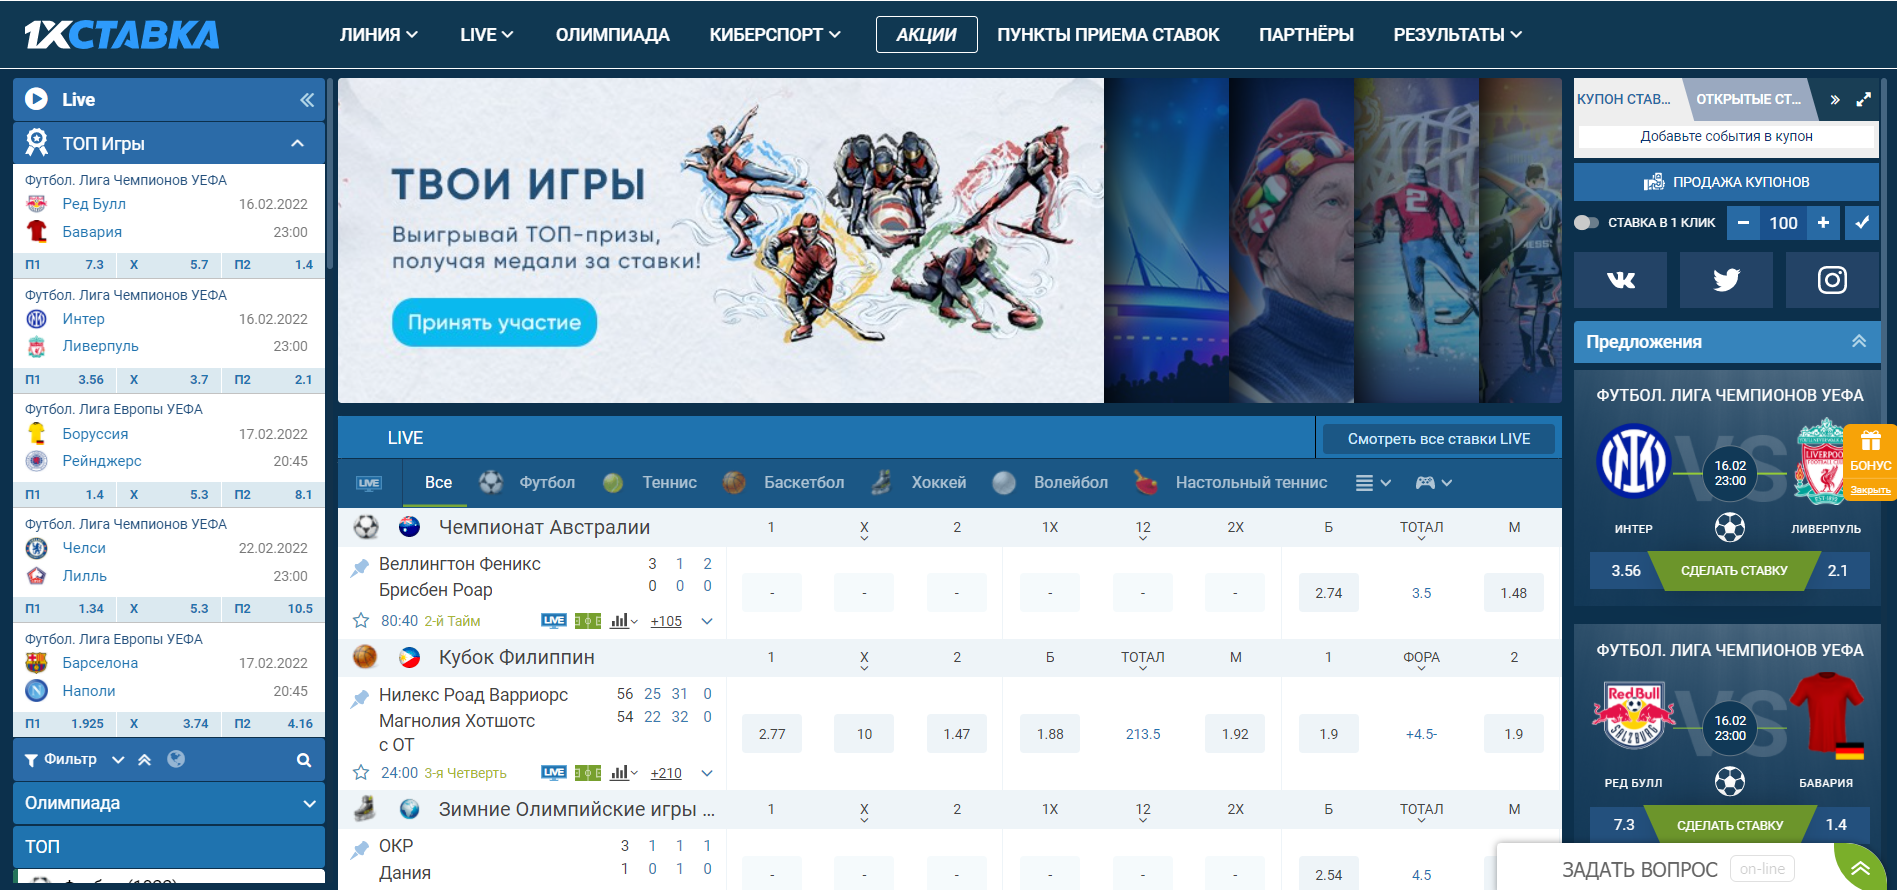1897x890 pixels.
Task: Select the Баскетбол sport tab
Action: [783, 483]
